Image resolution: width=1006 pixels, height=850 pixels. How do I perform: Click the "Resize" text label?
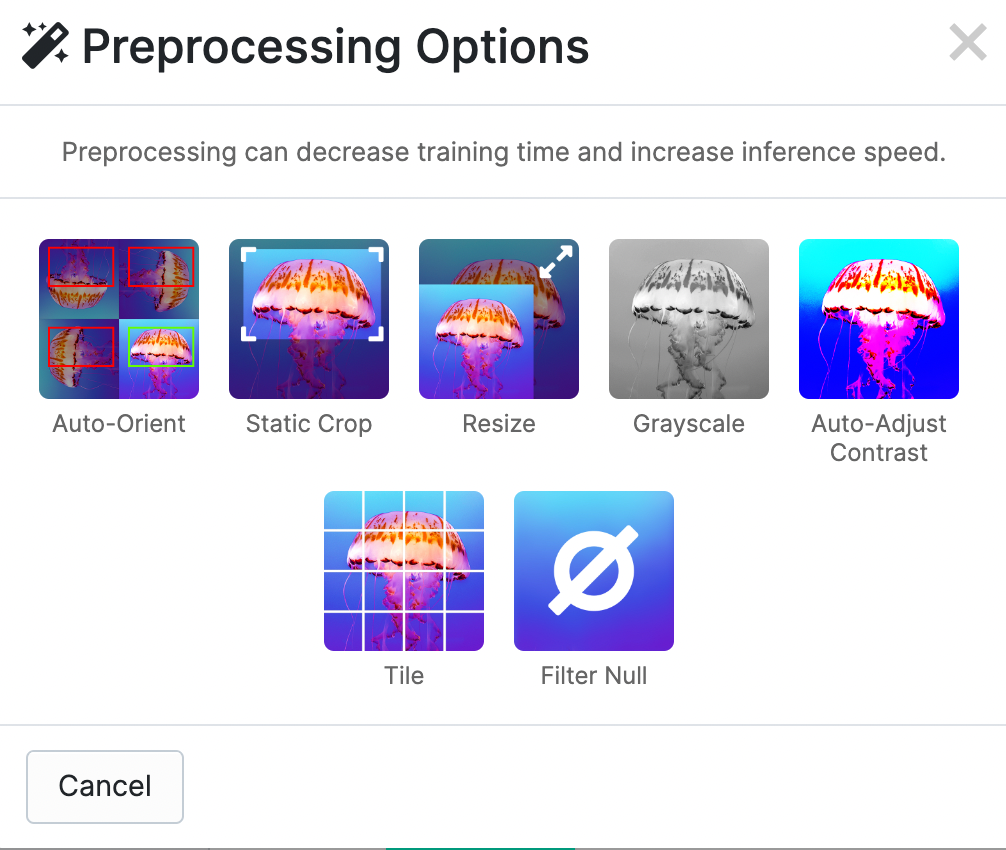click(x=499, y=423)
